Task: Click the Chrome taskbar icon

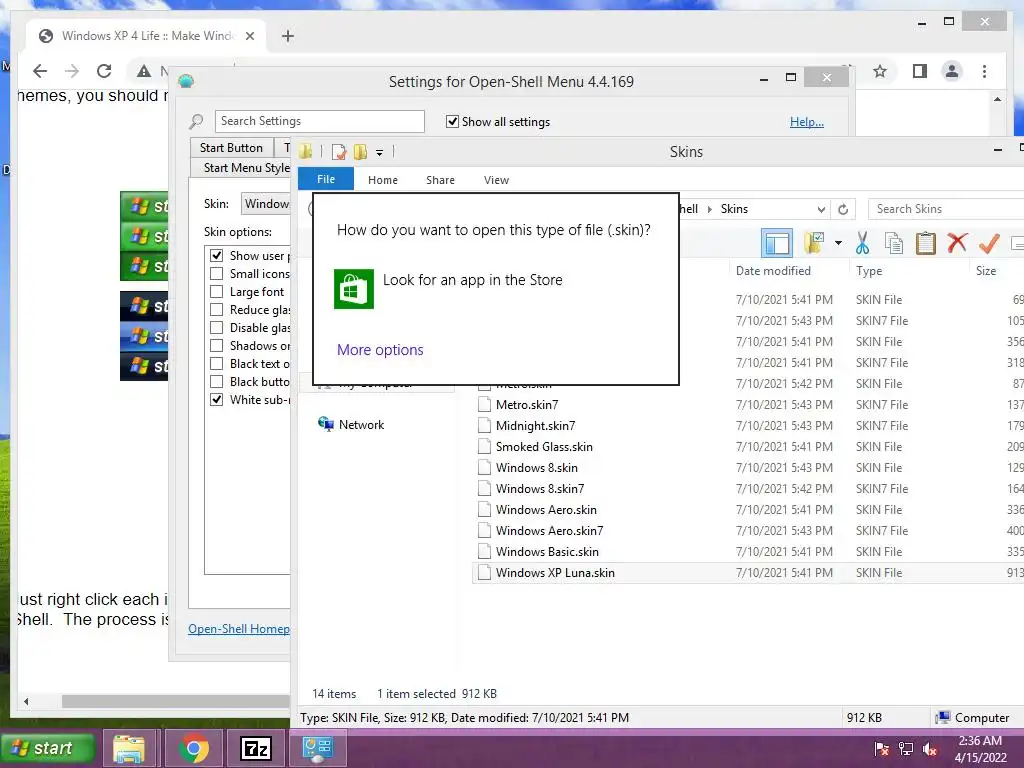Action: [193, 748]
